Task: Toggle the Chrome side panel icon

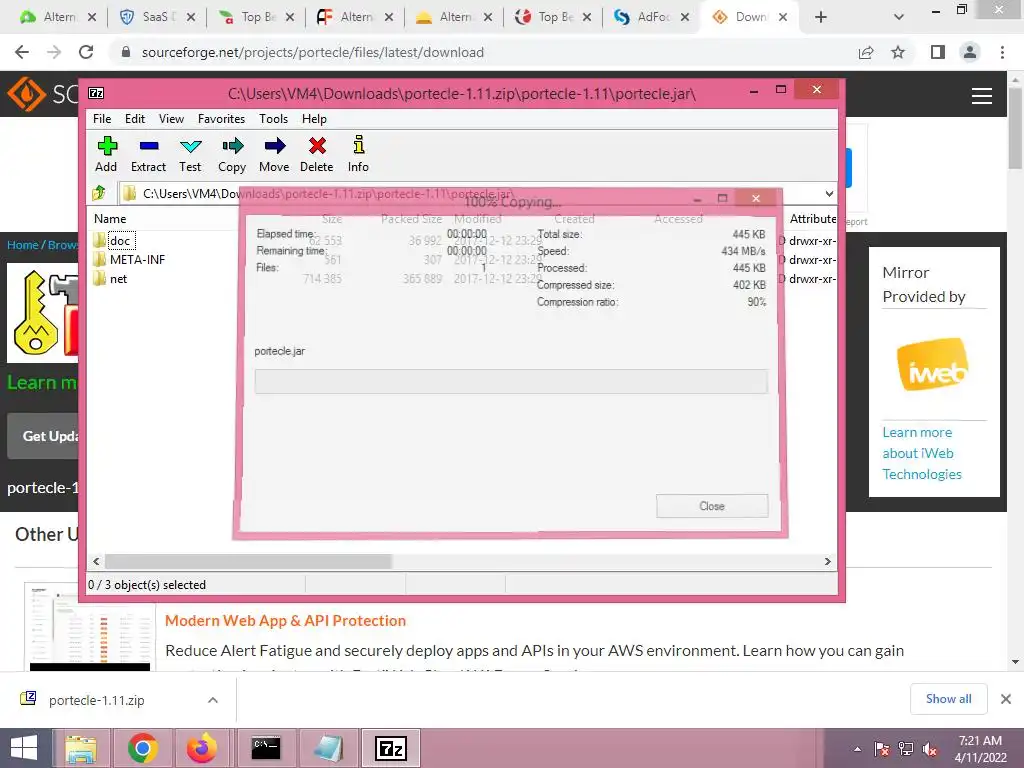Action: tap(938, 52)
